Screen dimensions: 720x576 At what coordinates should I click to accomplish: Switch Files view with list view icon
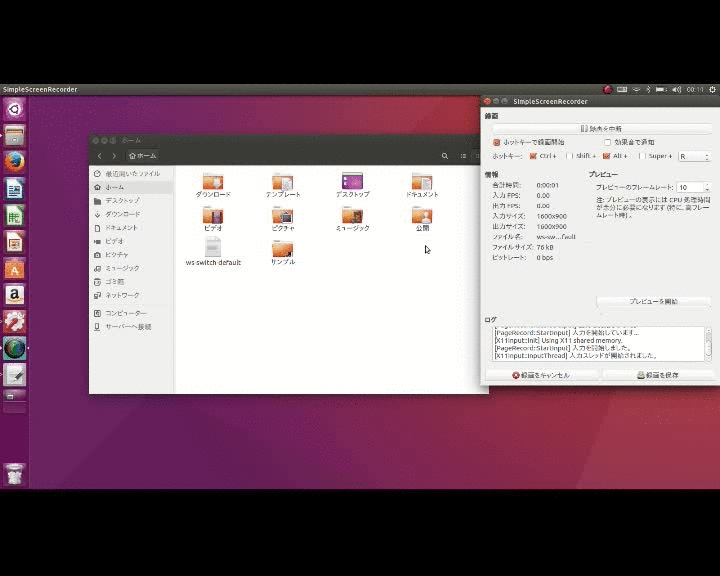click(463, 156)
